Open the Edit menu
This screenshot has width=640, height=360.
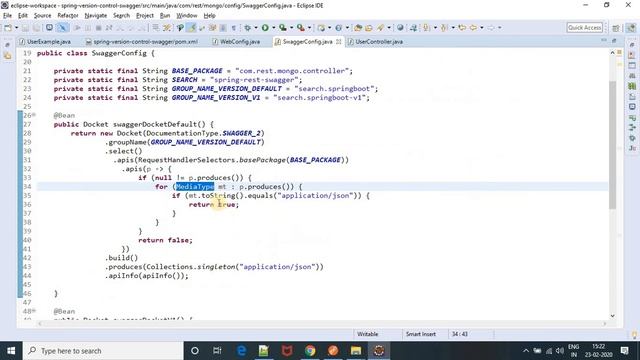(x=23, y=16)
